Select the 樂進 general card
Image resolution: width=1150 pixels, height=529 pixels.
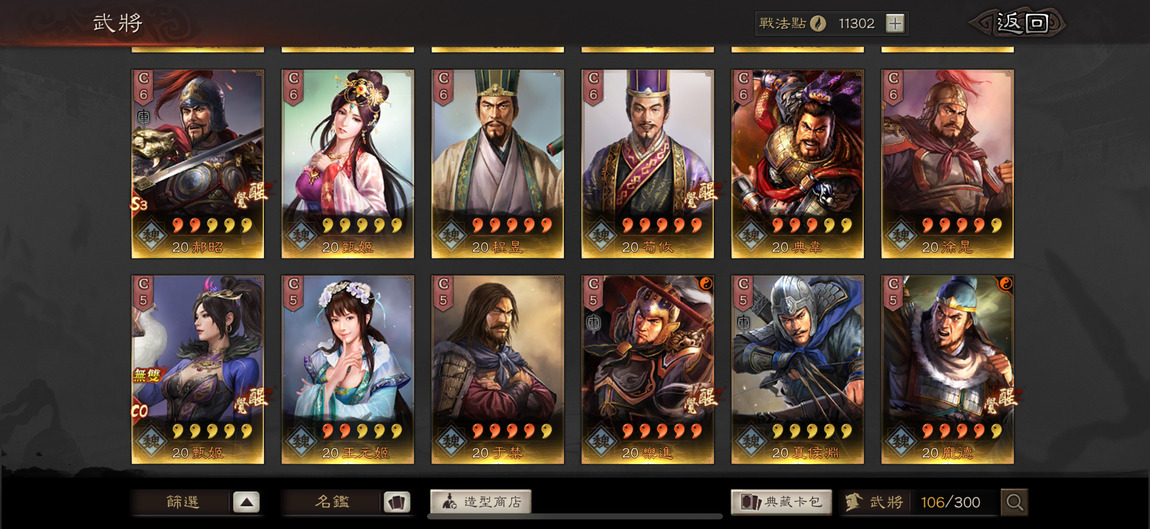click(648, 369)
